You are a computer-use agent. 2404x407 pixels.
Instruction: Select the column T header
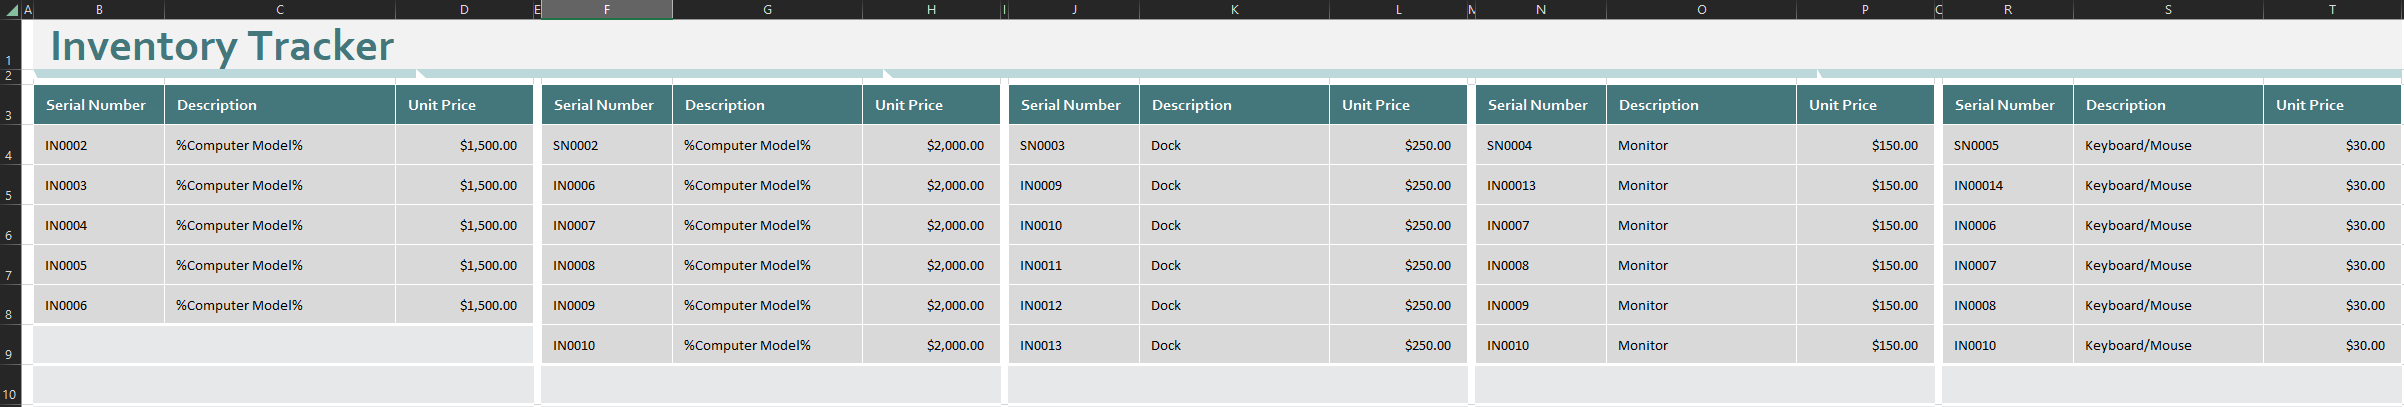[x=2332, y=10]
